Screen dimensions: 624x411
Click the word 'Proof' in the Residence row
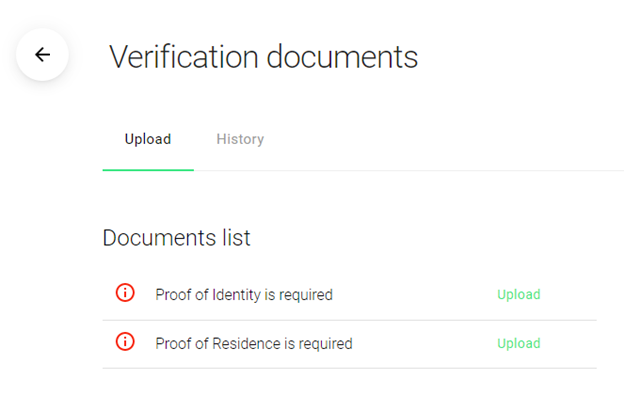coord(173,344)
